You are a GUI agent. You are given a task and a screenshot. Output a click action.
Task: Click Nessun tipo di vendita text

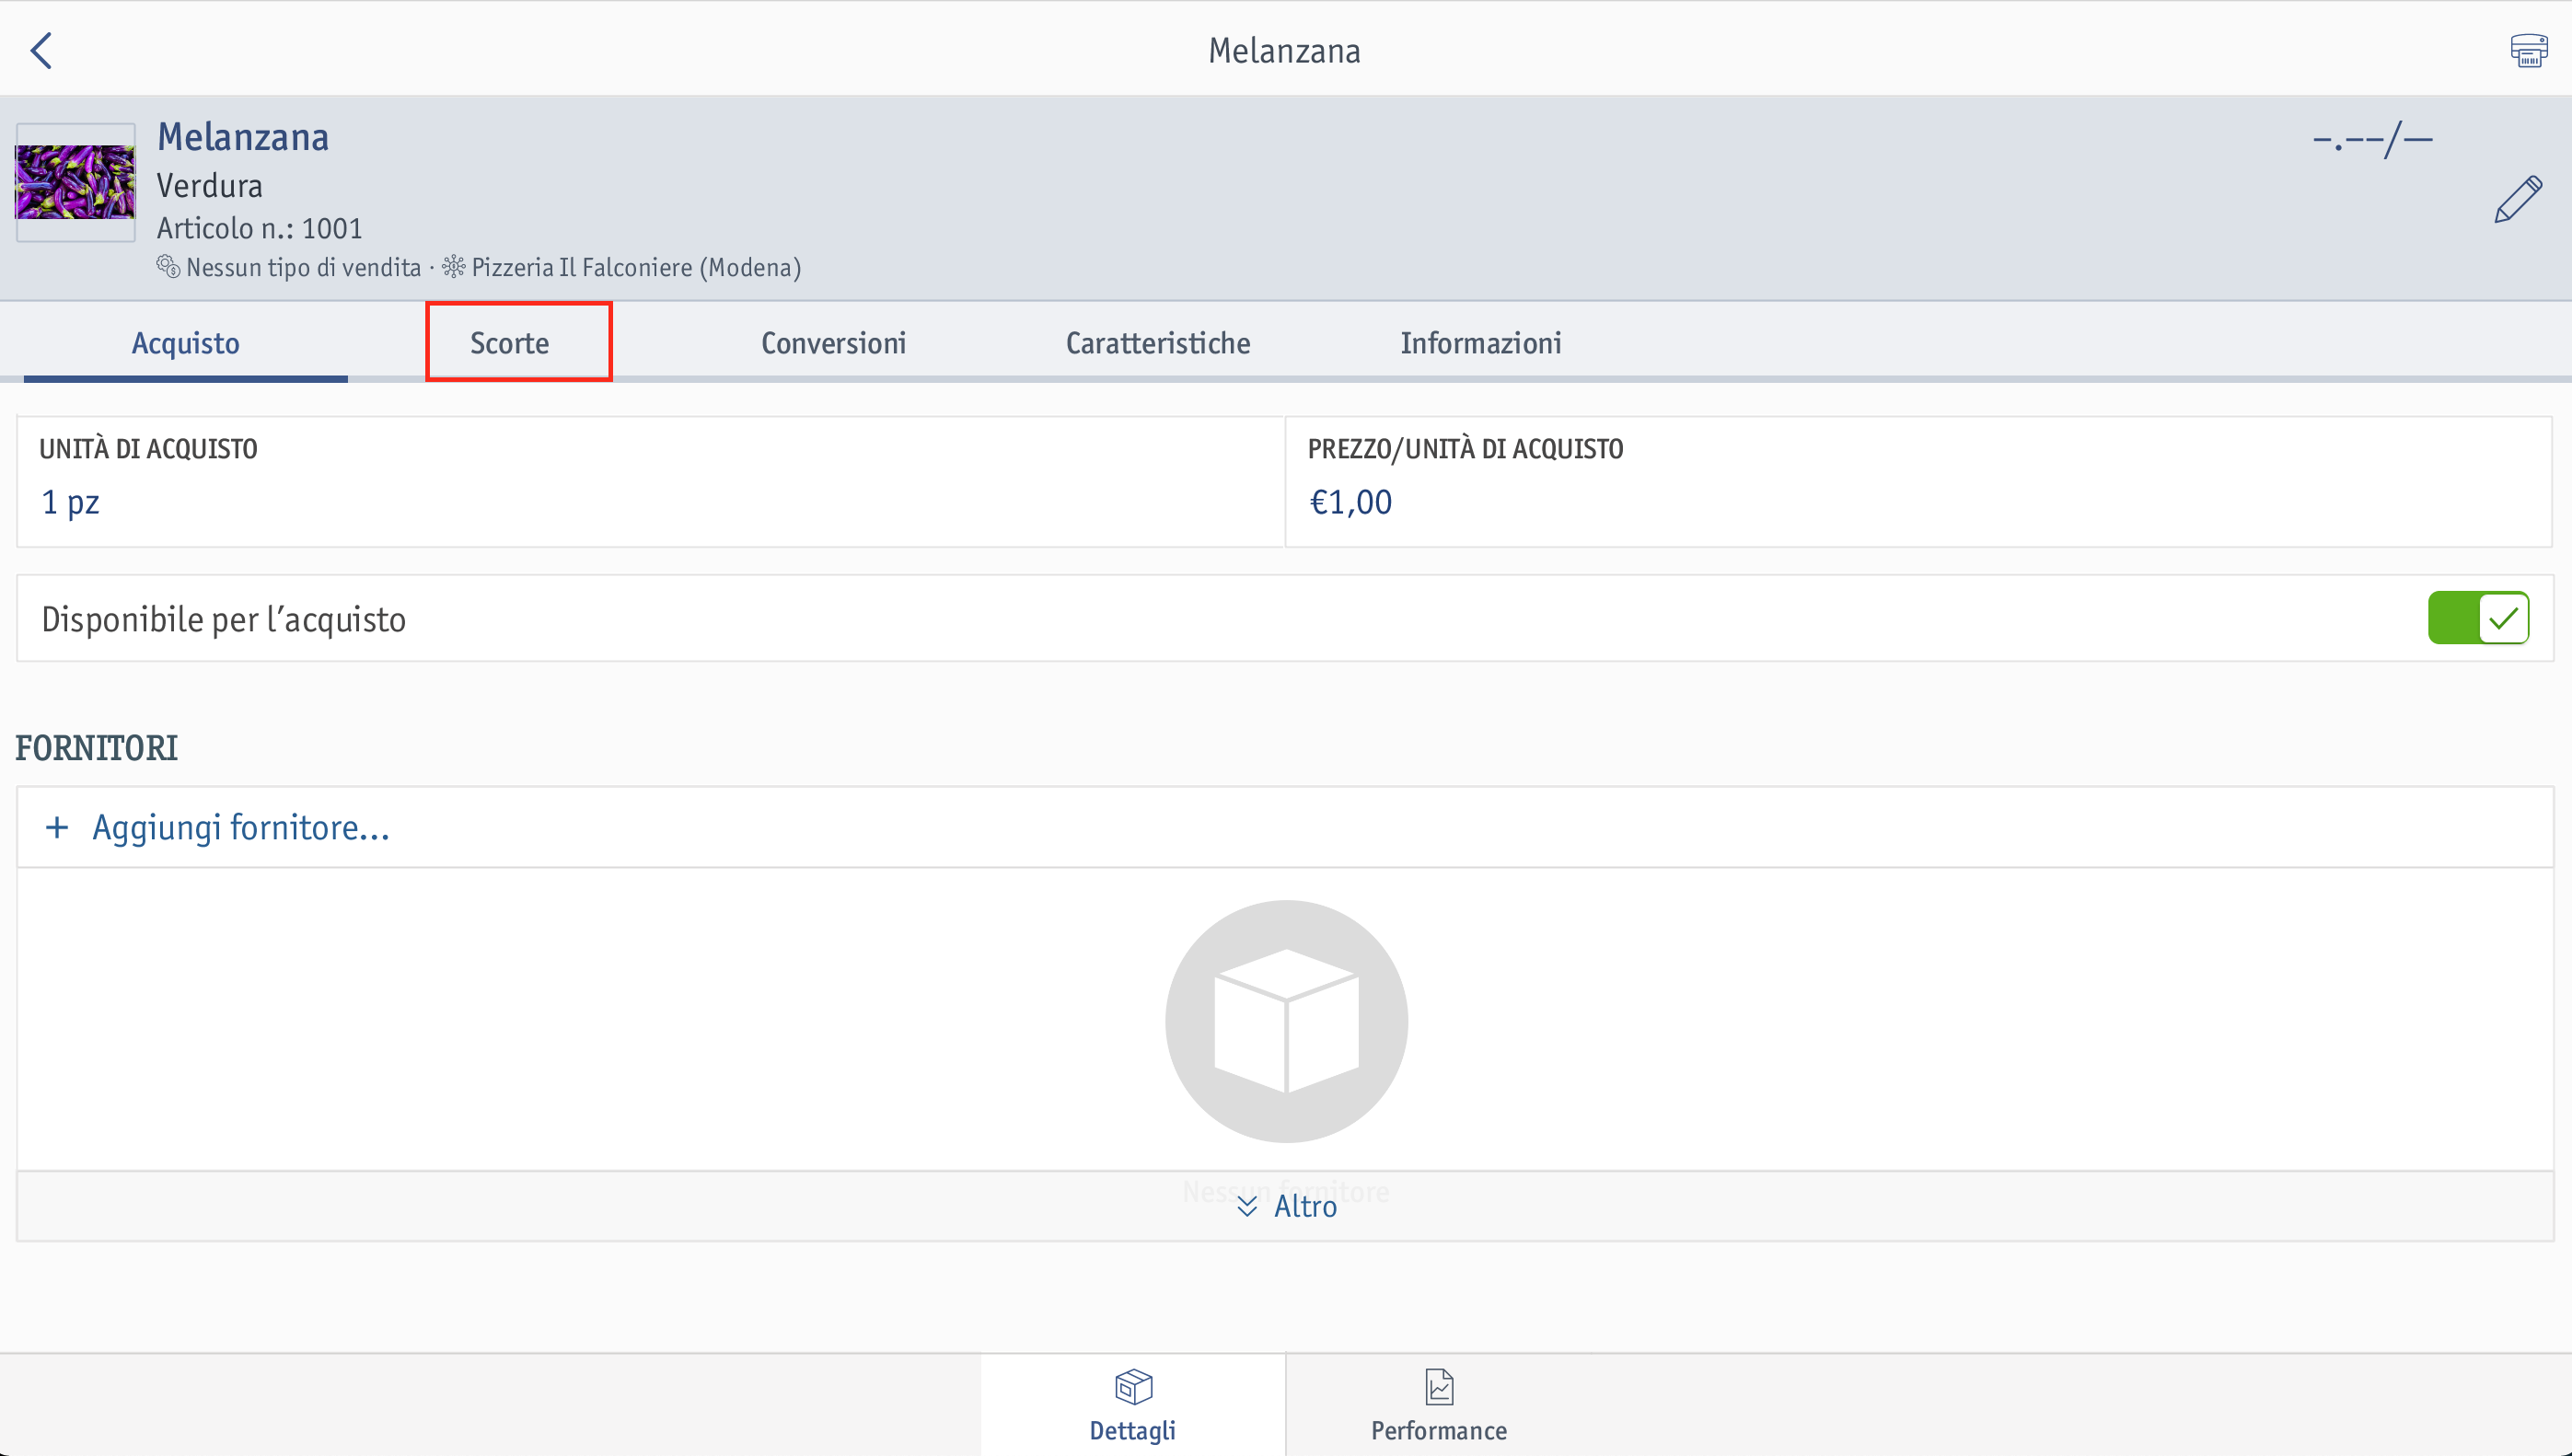pos(304,267)
